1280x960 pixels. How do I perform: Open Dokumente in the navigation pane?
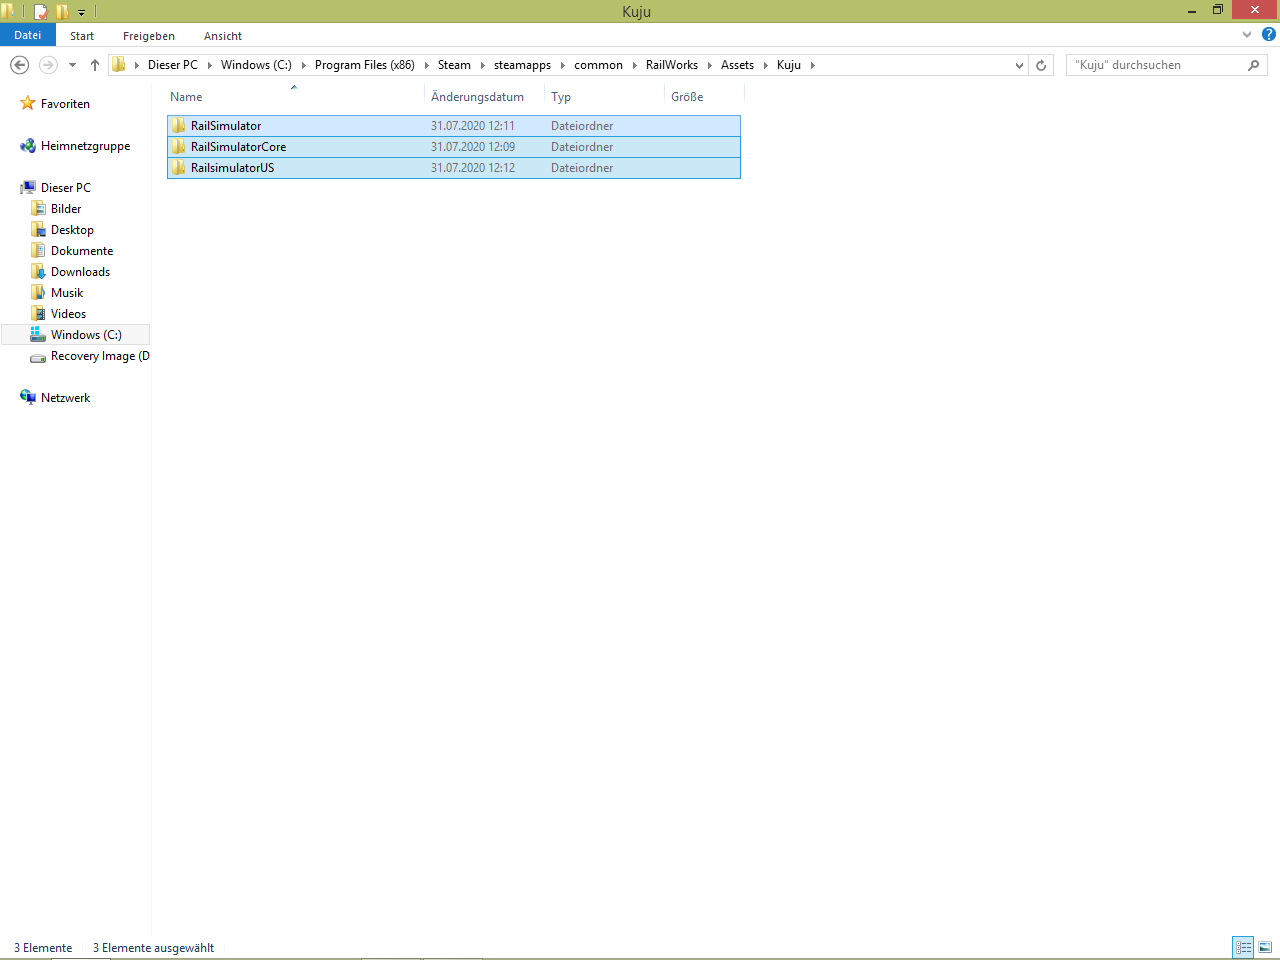[x=82, y=251]
